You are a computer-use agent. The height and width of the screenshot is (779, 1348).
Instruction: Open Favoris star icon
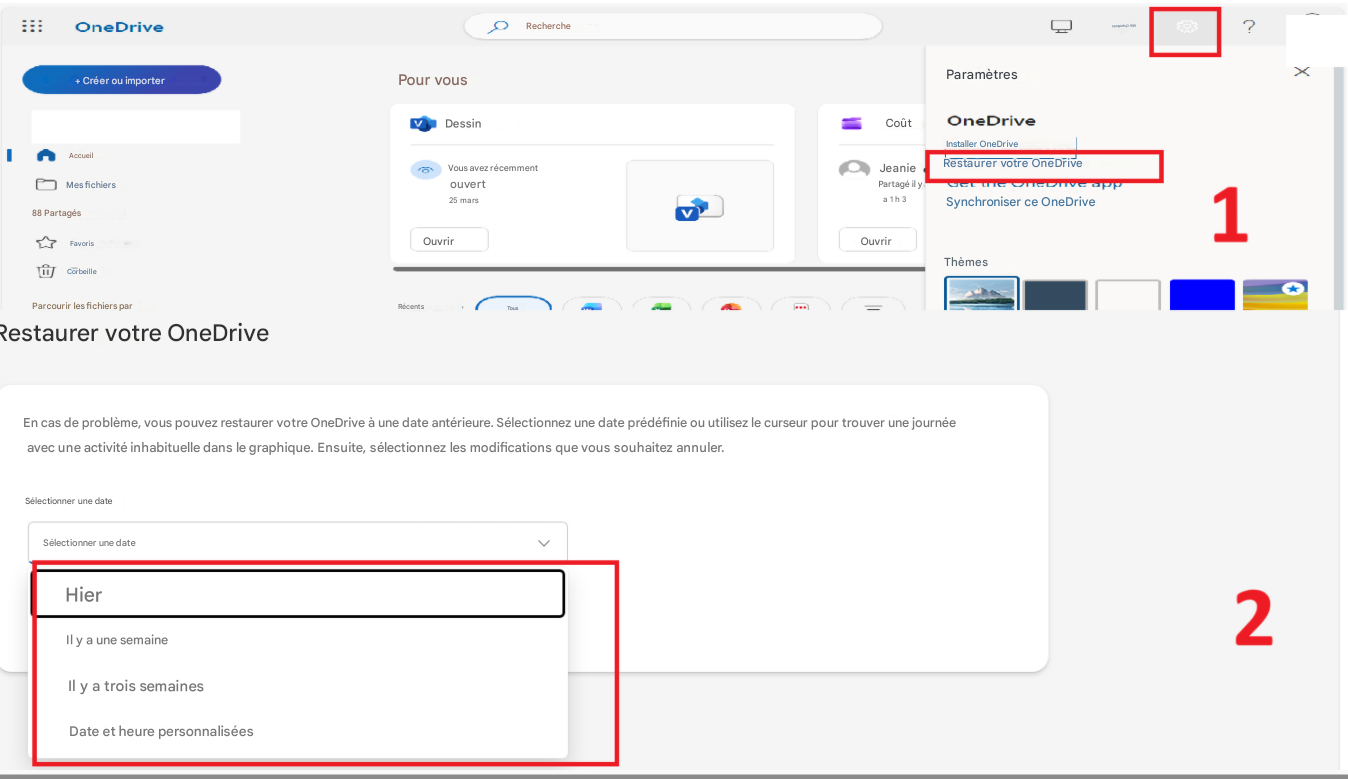pyautogui.click(x=46, y=243)
